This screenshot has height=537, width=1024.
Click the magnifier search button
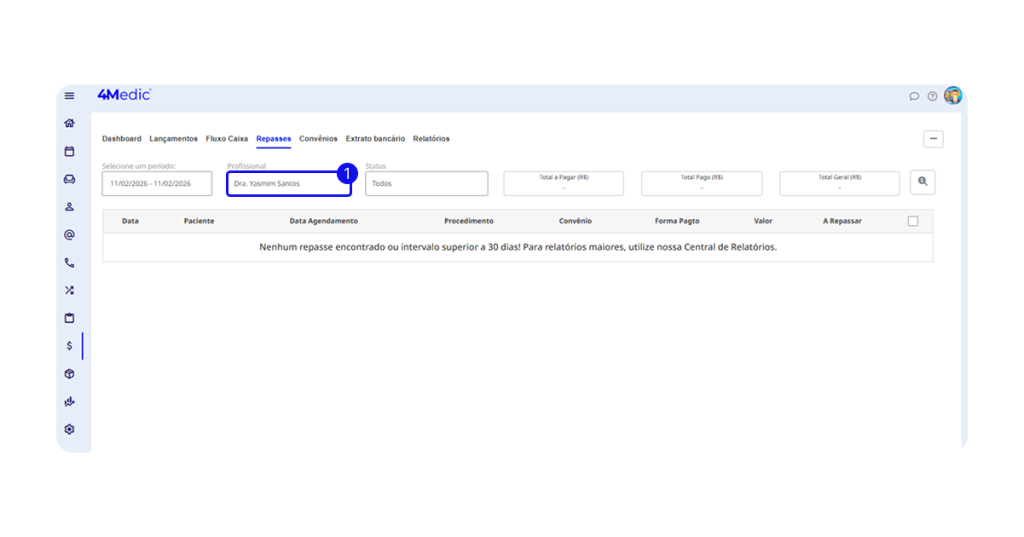[922, 182]
